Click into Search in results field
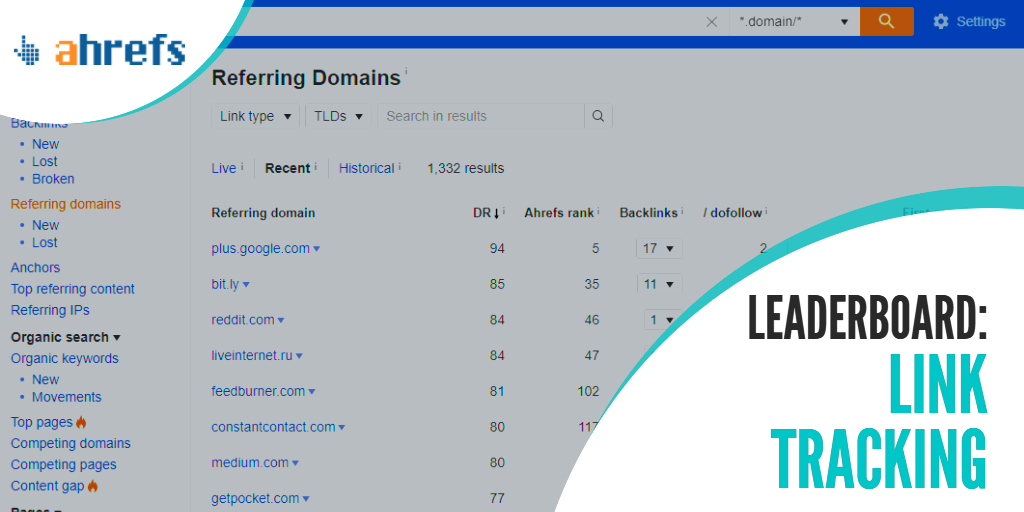Image resolution: width=1024 pixels, height=512 pixels. pos(481,116)
